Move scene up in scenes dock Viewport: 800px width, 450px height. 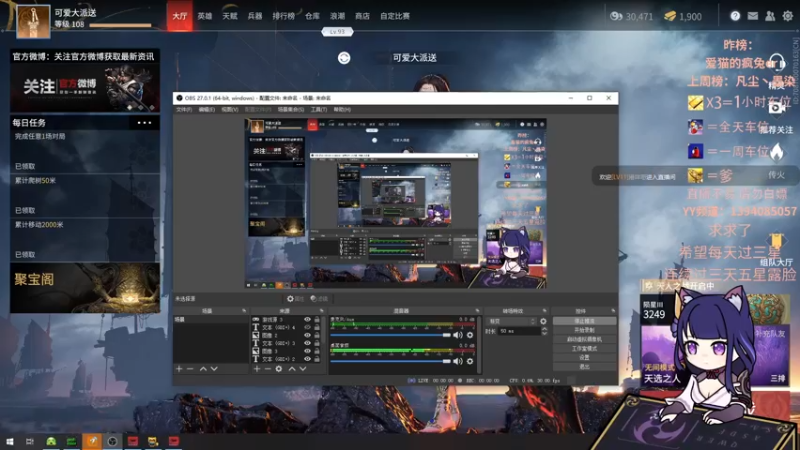[x=203, y=368]
